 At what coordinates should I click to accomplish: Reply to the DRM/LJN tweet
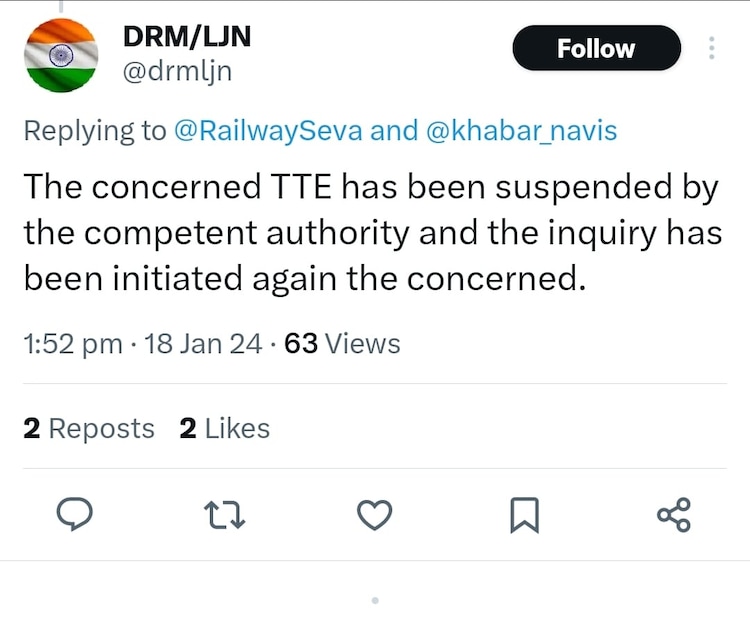point(72,514)
